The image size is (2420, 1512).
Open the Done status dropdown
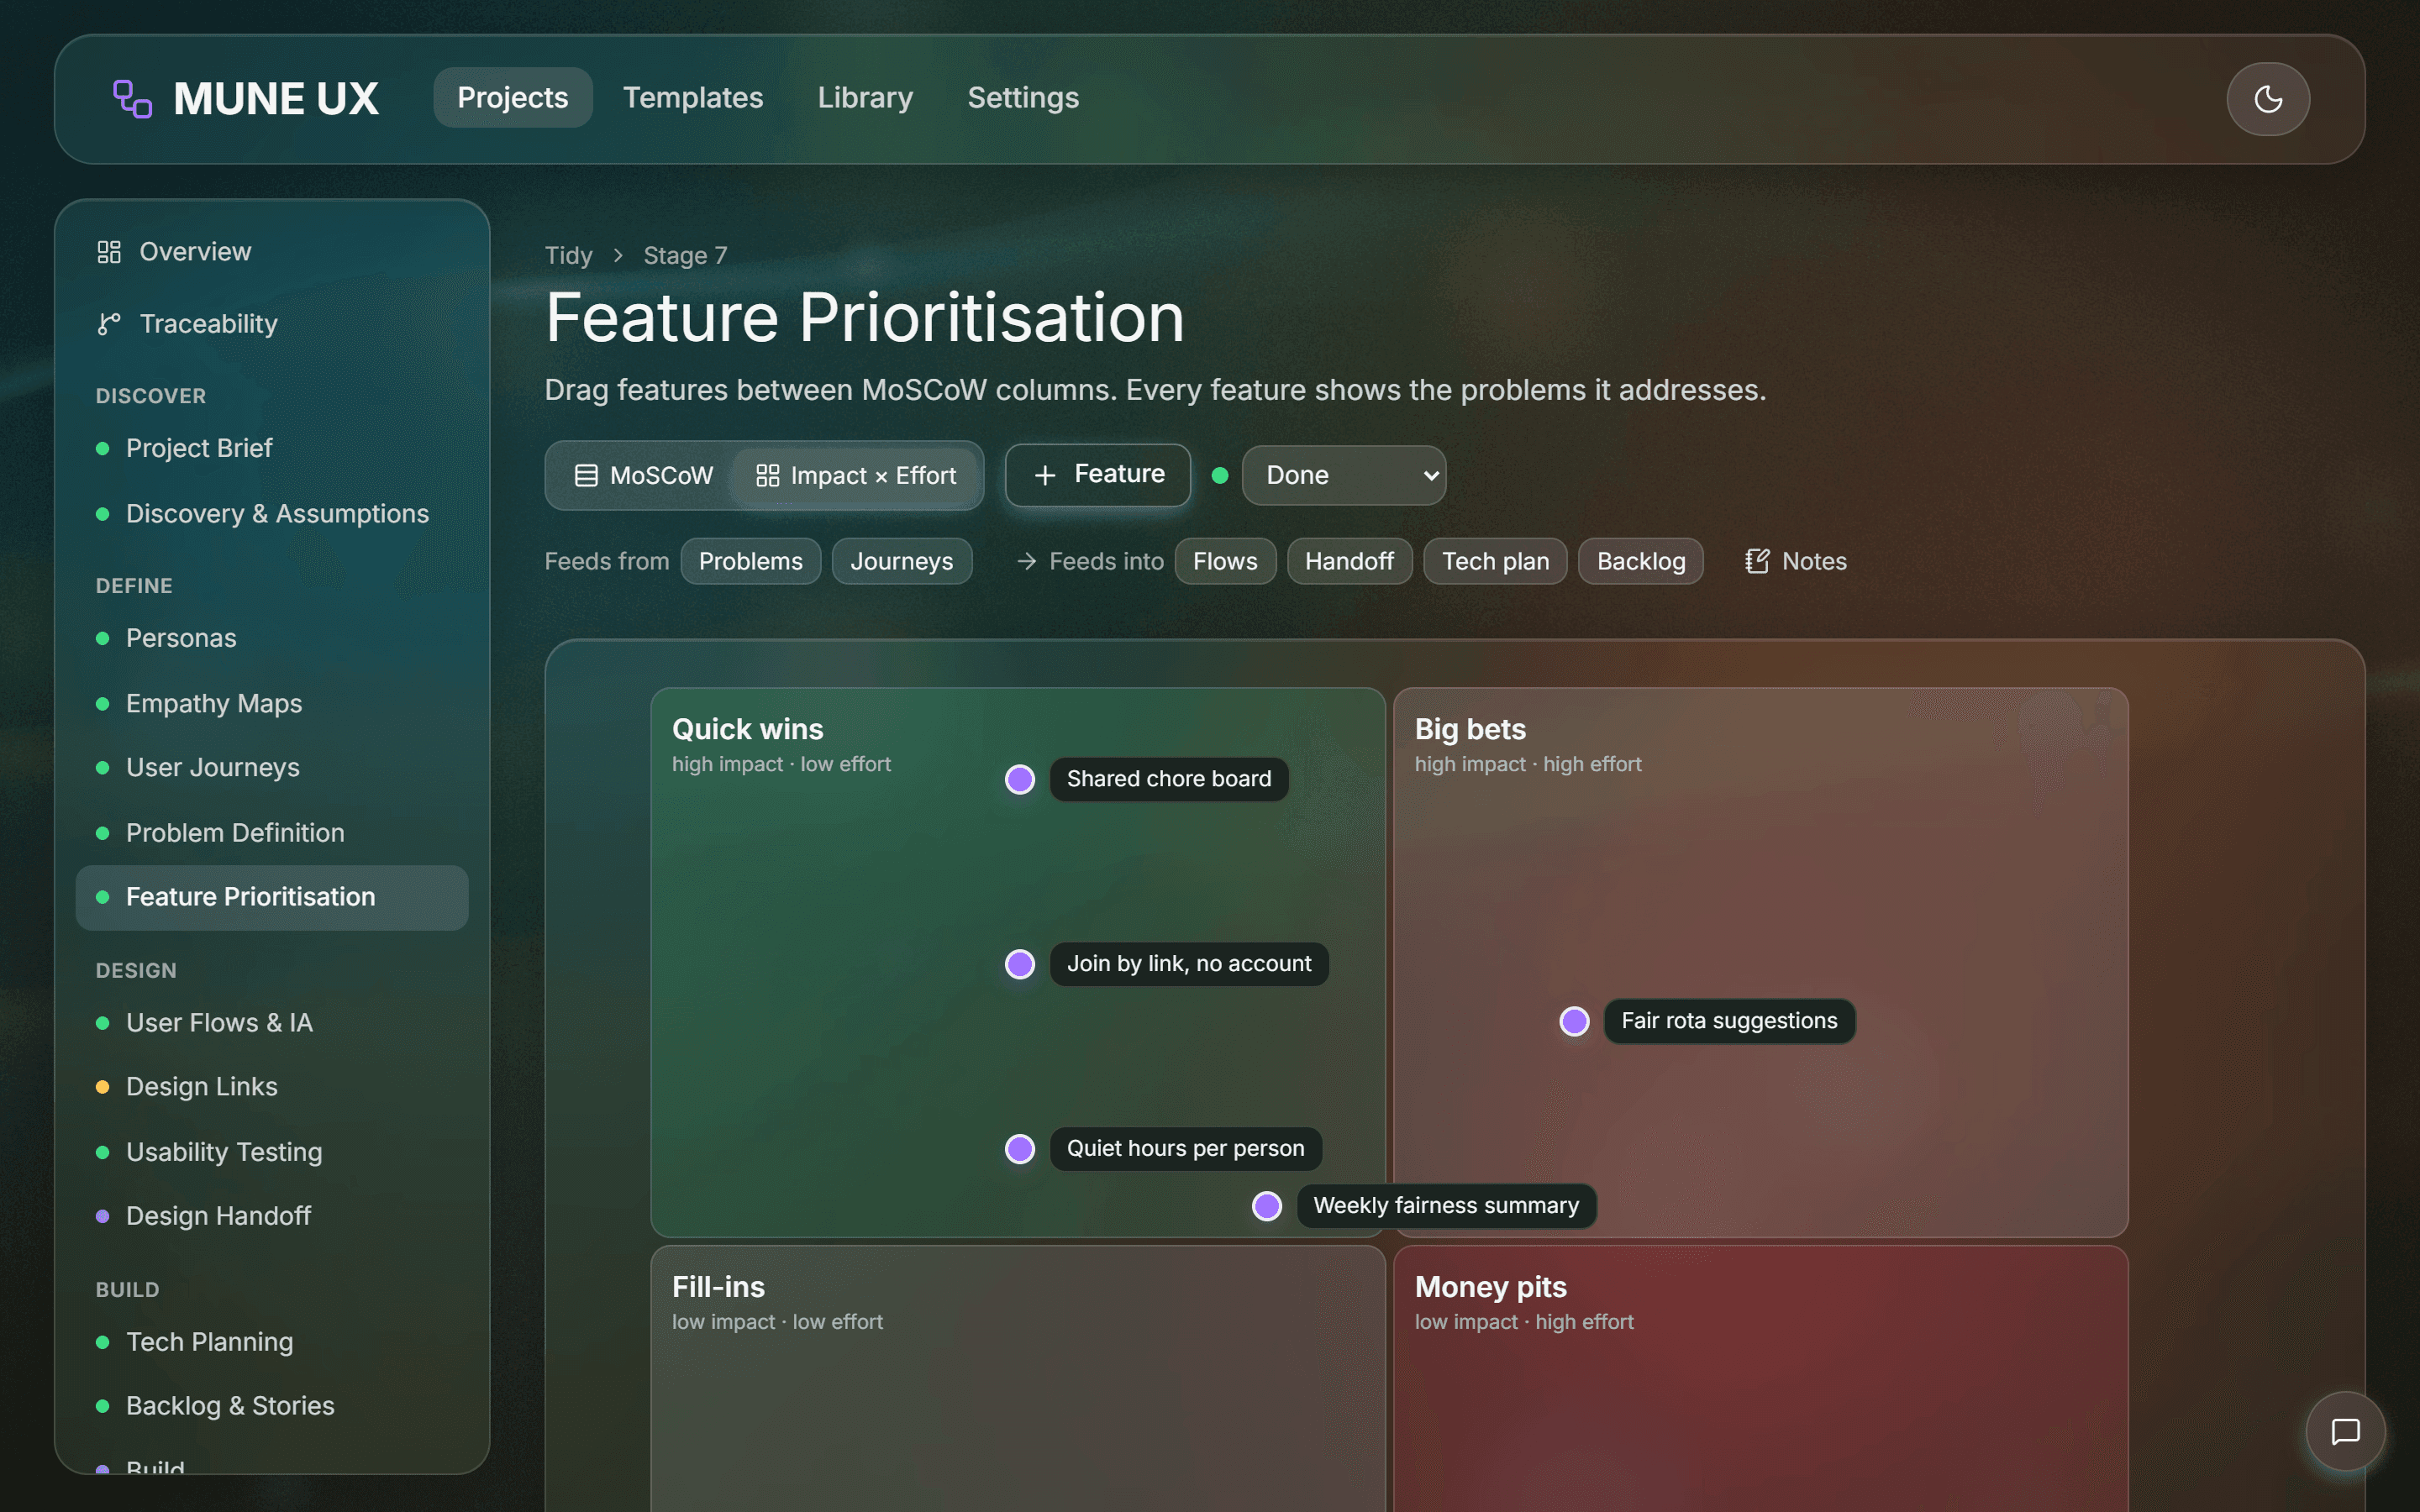1343,476
